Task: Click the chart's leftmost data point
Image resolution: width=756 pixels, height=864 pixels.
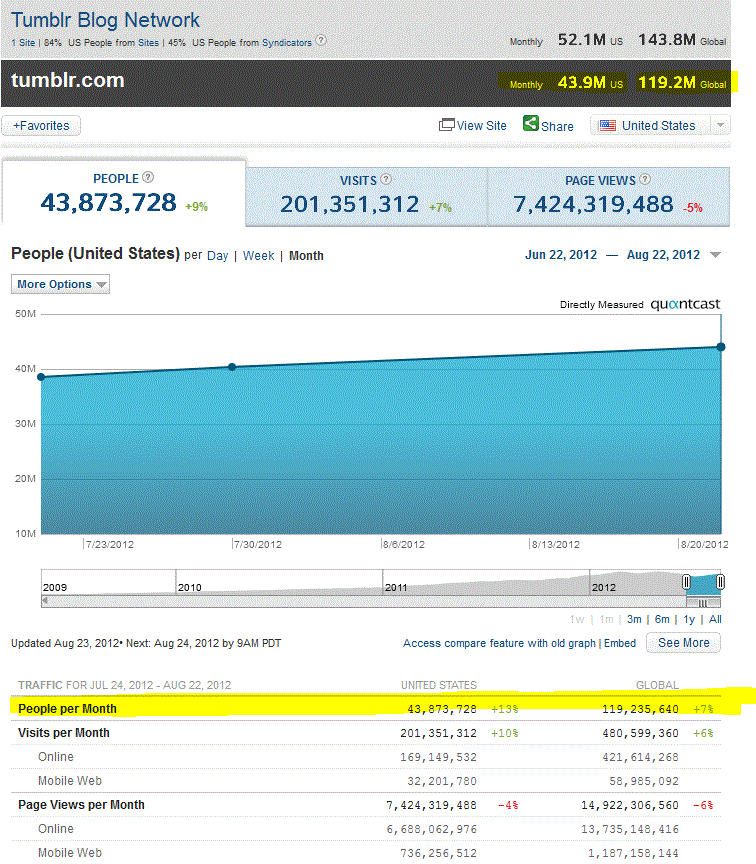Action: coord(41,377)
